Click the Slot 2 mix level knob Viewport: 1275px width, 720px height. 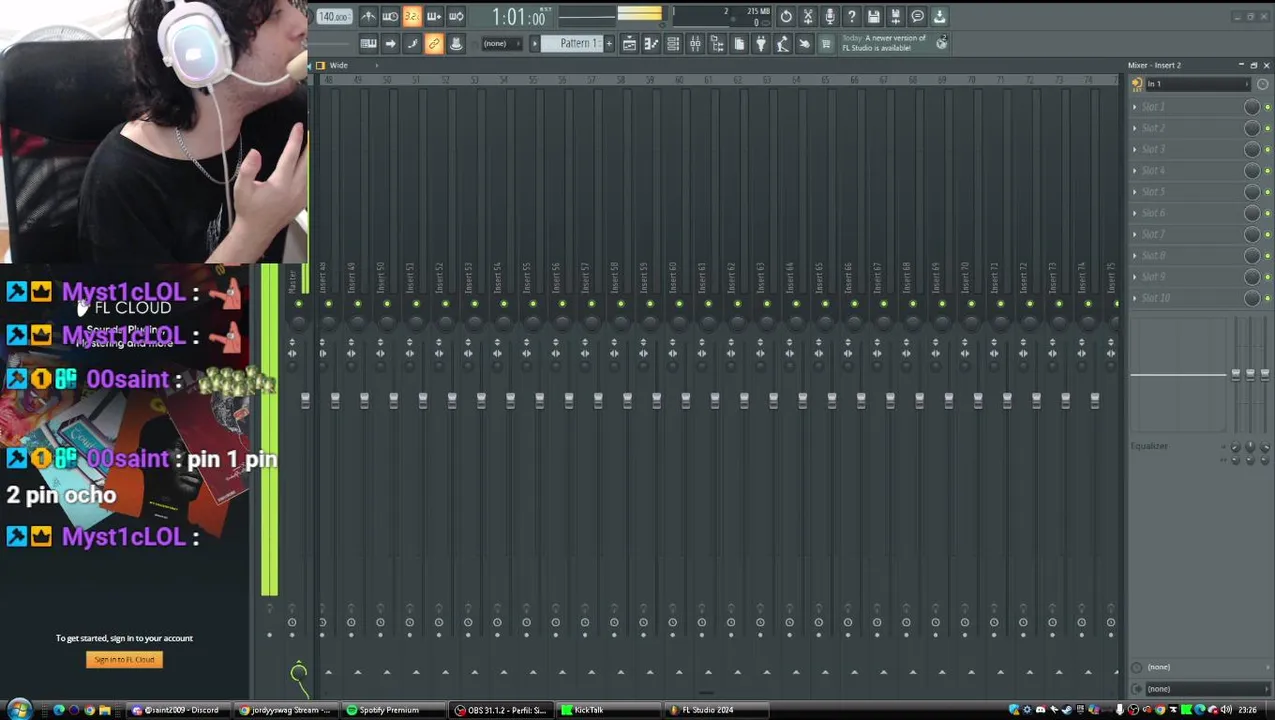(1252, 128)
